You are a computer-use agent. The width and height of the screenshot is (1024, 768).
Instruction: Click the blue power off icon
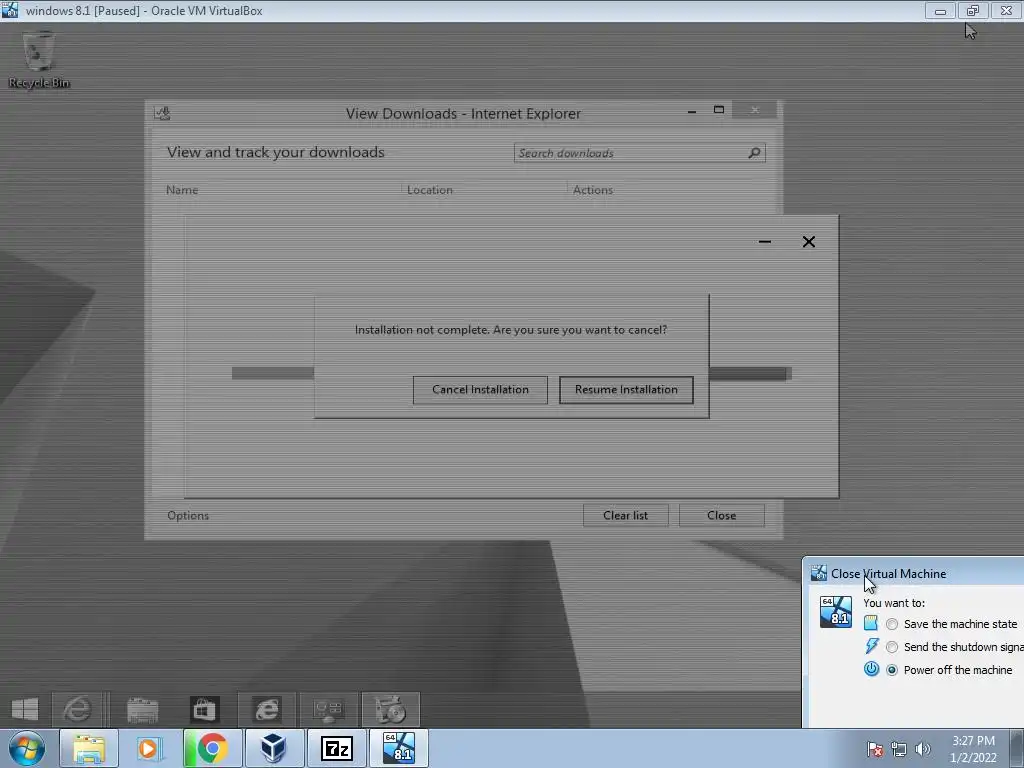pyautogui.click(x=871, y=669)
